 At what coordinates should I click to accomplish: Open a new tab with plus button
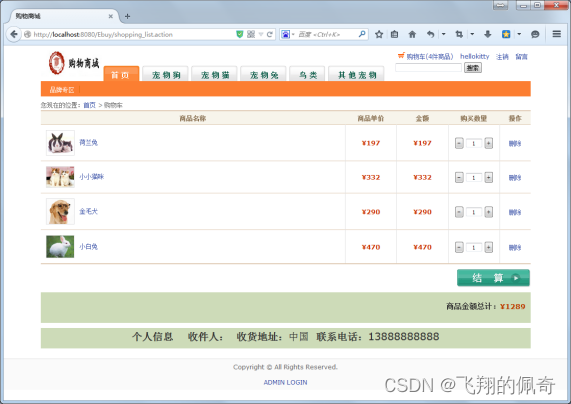pyautogui.click(x=127, y=16)
